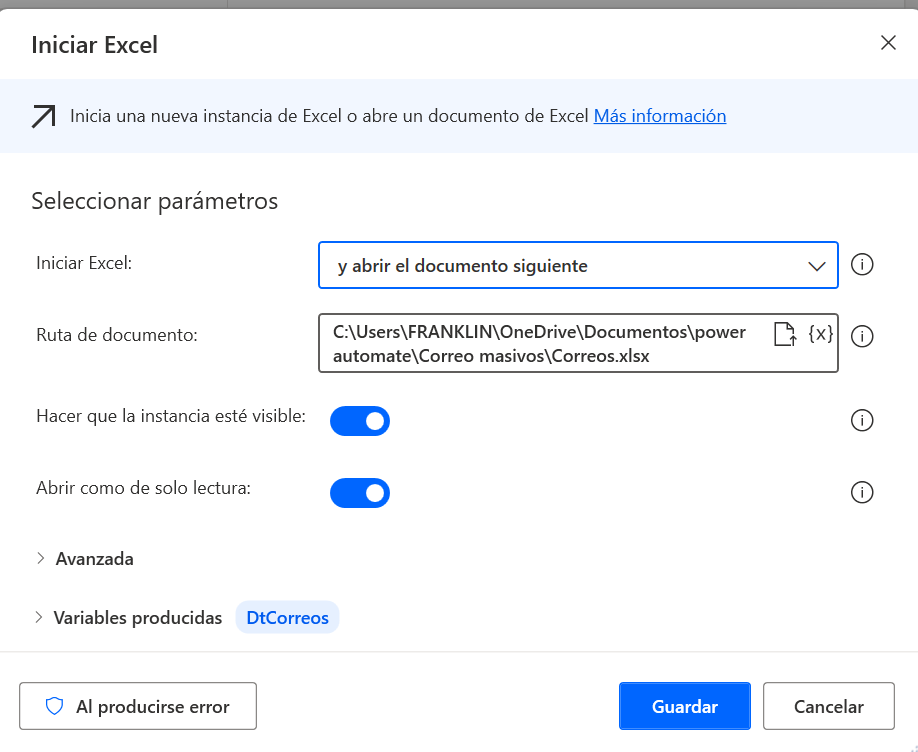
Task: Click the dialog title 'Iniciar Excel'
Action: pos(95,45)
